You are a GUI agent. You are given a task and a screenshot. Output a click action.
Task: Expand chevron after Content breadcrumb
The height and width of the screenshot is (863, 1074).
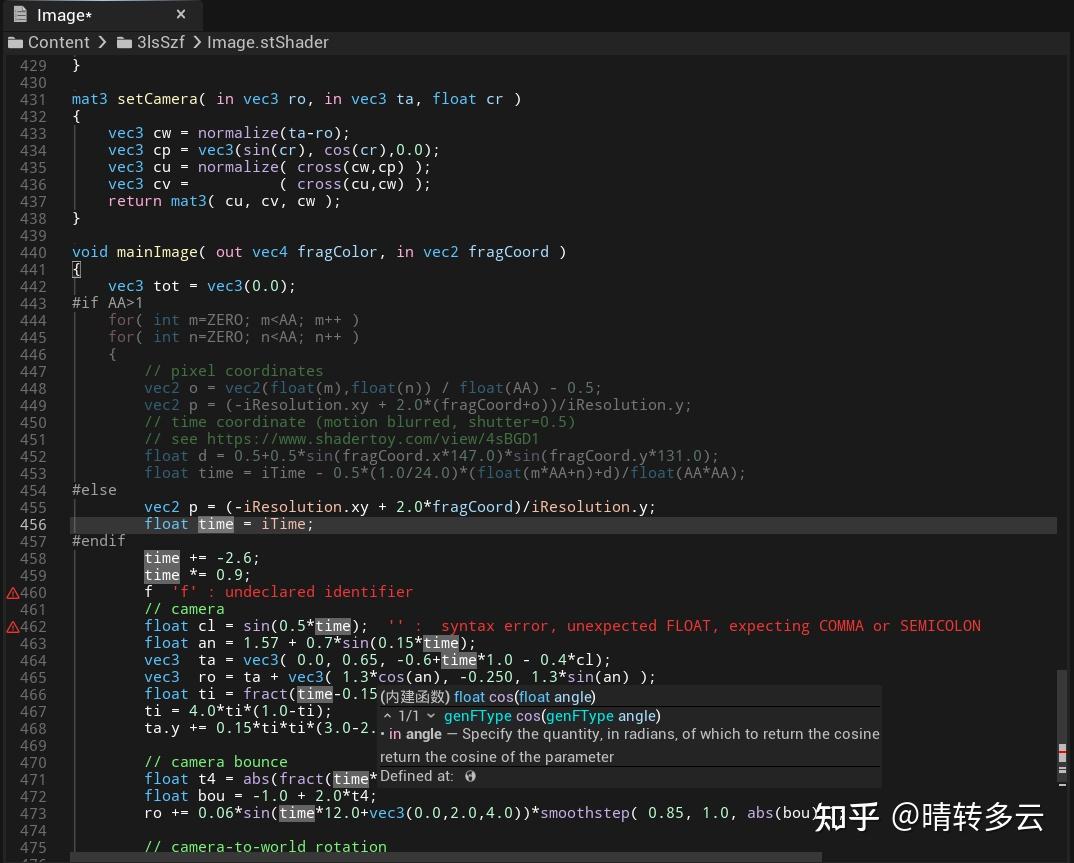pos(102,42)
